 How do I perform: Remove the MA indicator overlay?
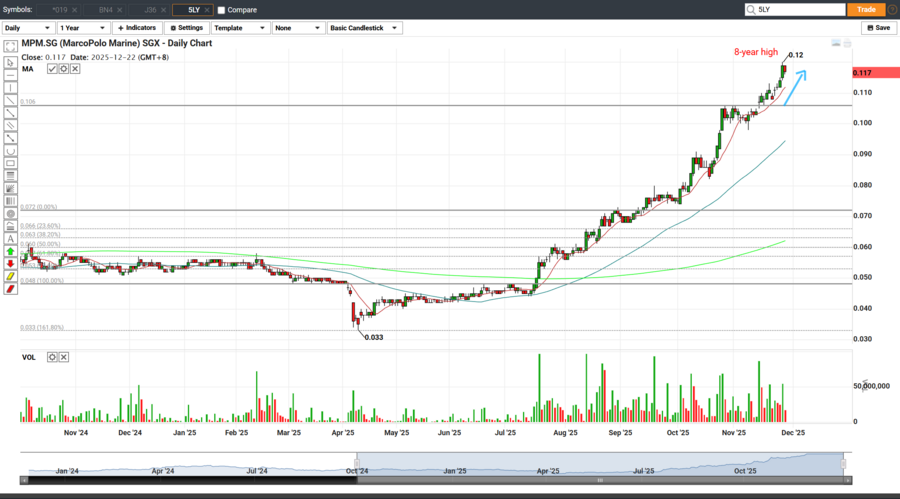click(x=74, y=69)
